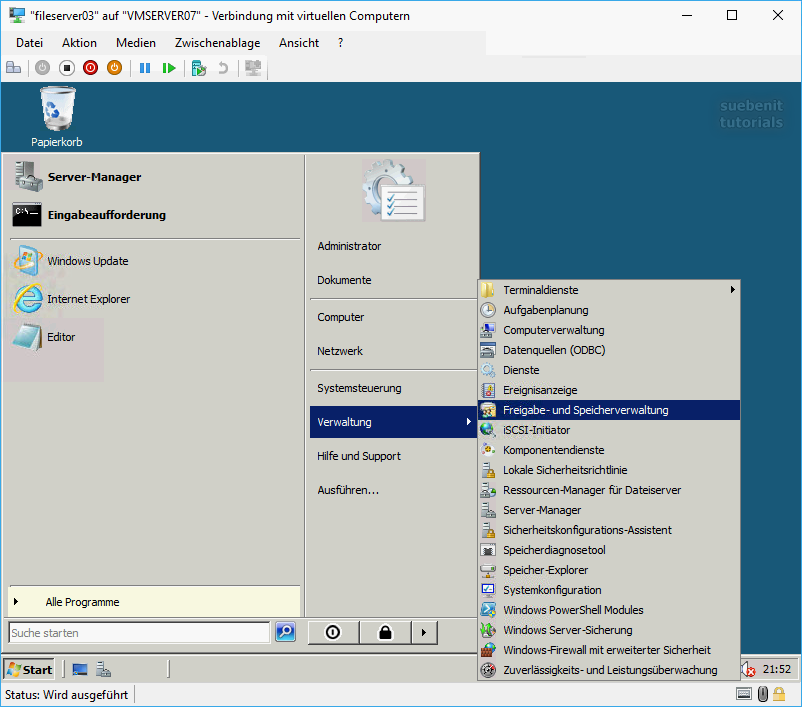Pause the virtual machine

(x=145, y=68)
